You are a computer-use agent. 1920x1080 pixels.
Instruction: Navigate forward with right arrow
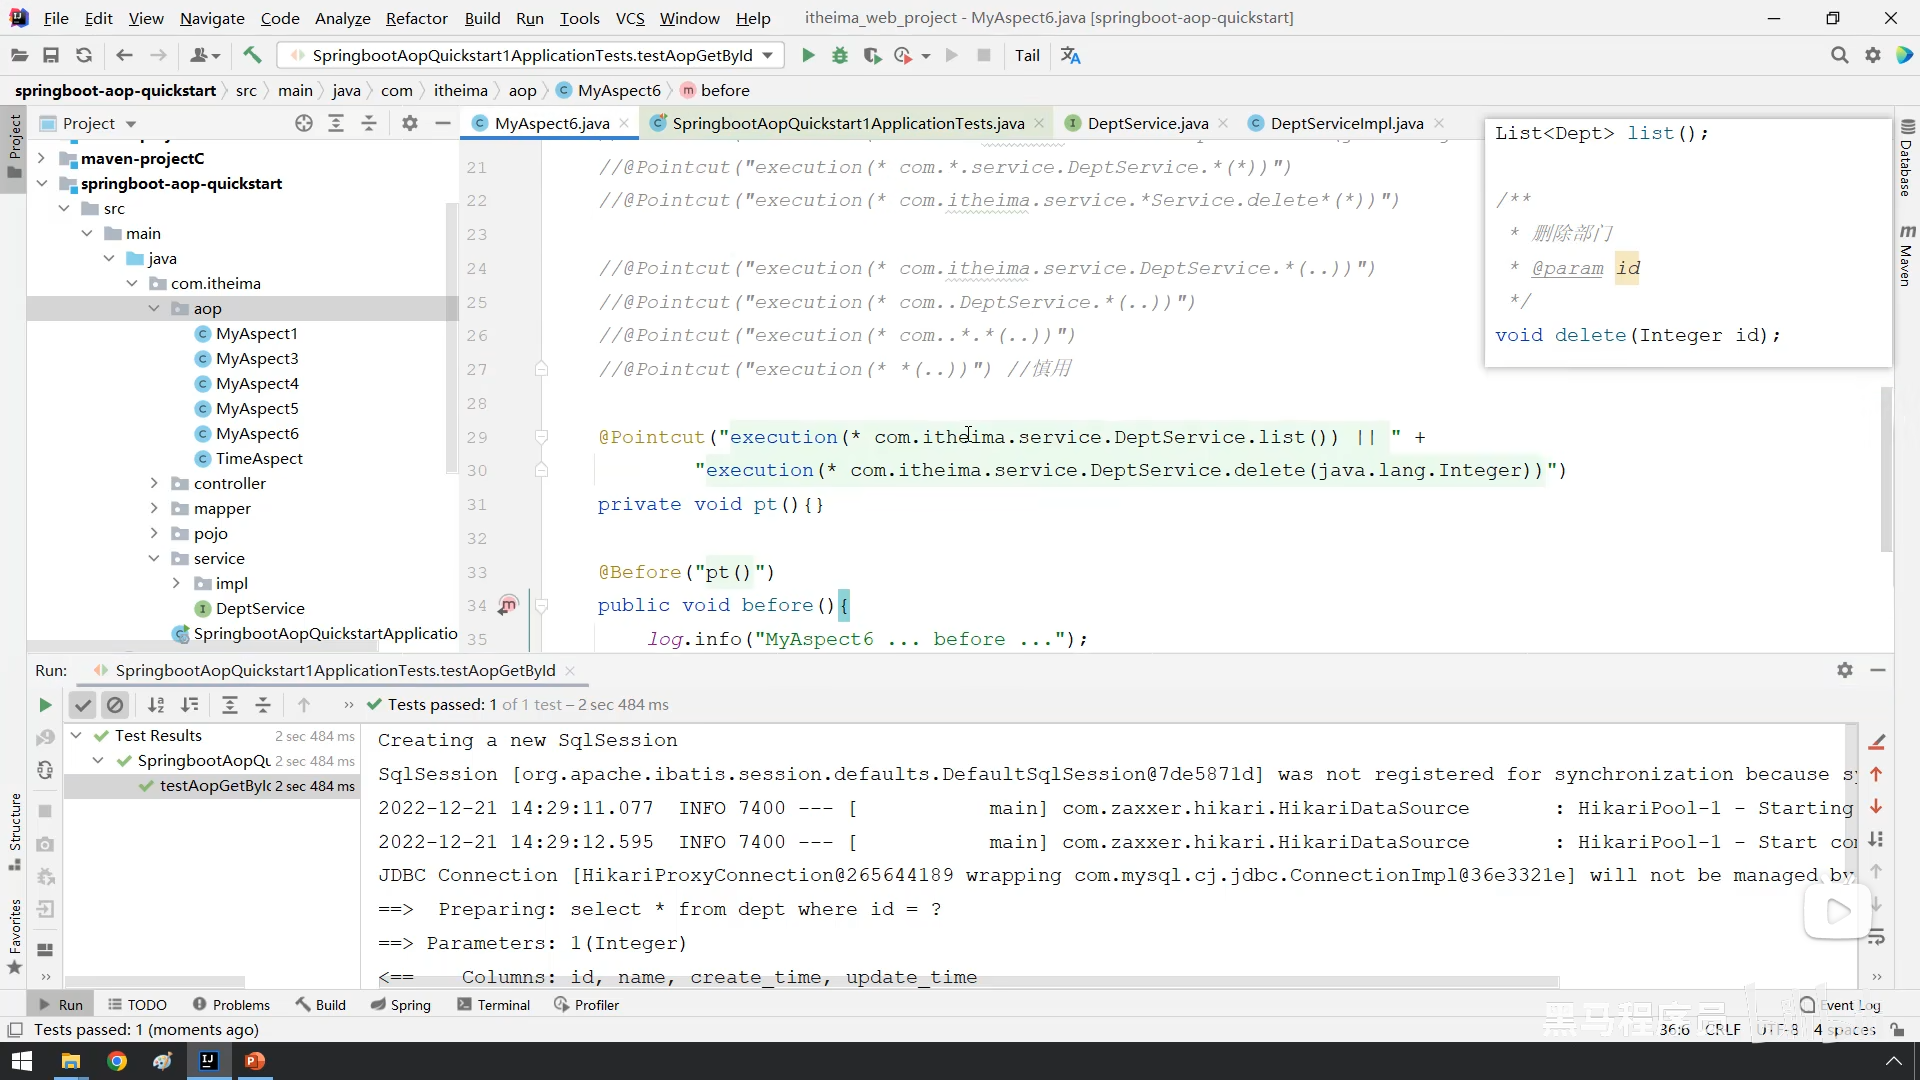(x=158, y=56)
